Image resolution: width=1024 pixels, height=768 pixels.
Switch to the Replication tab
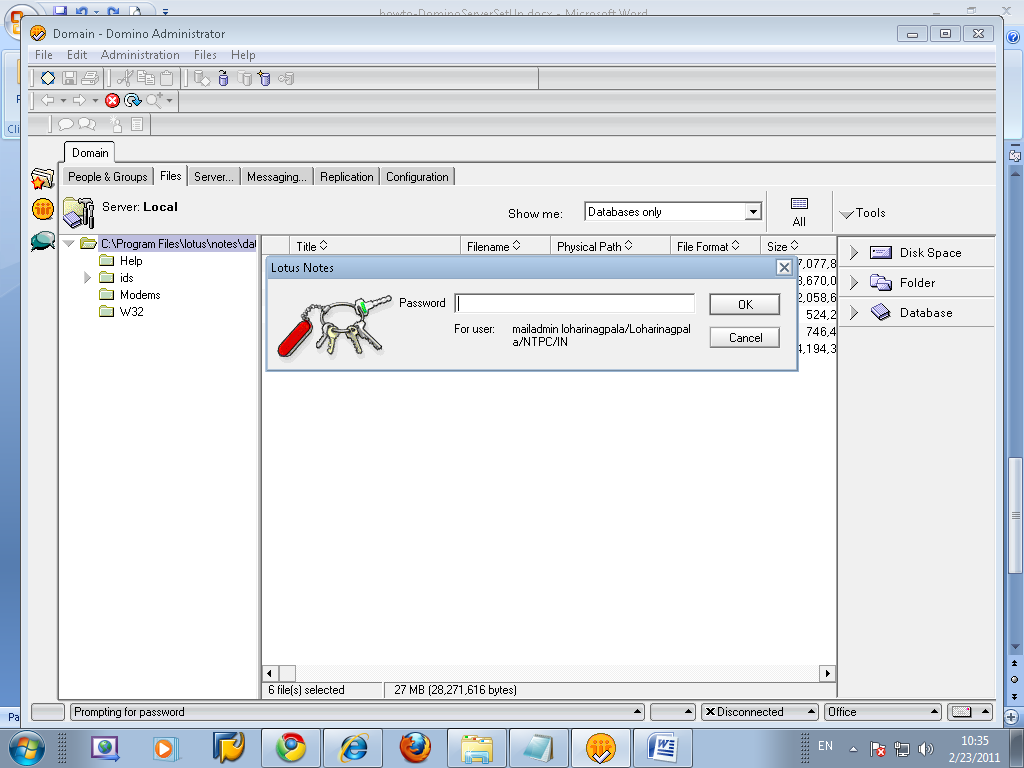click(x=347, y=177)
